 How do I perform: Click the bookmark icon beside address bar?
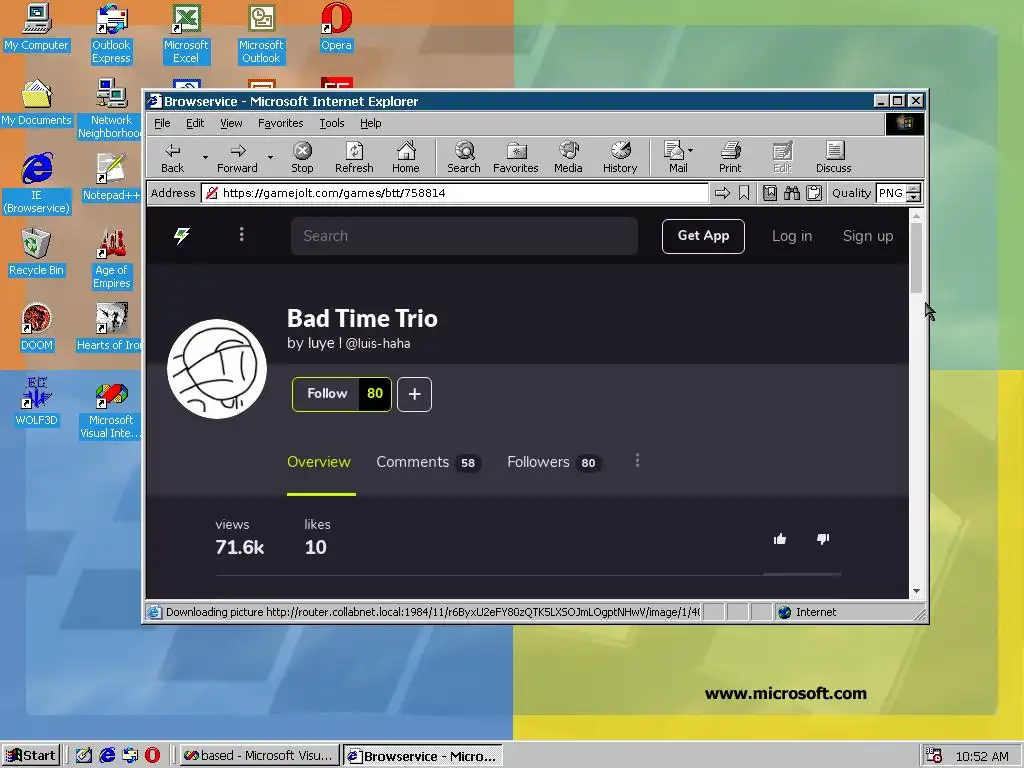tap(744, 193)
